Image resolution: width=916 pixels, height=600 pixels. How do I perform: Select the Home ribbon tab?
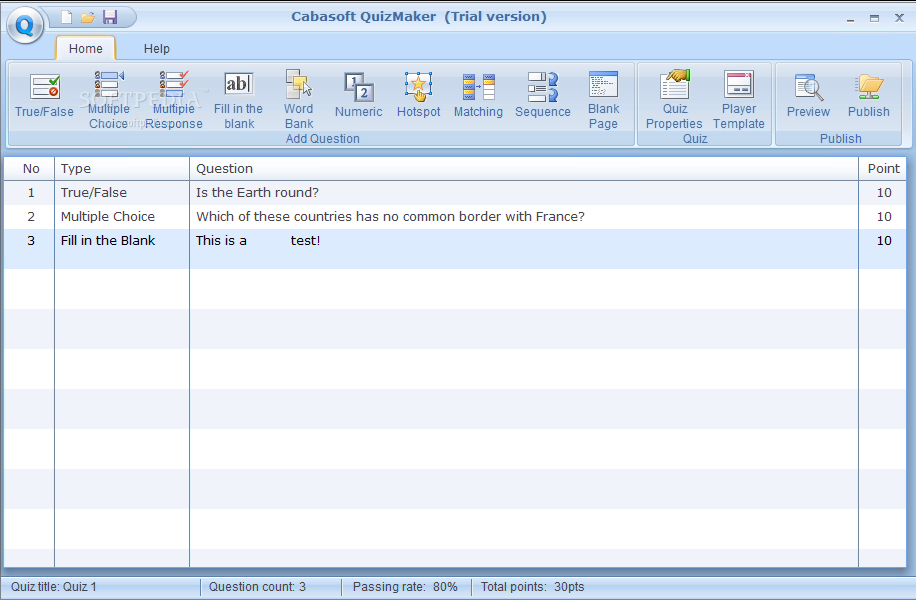click(x=85, y=48)
